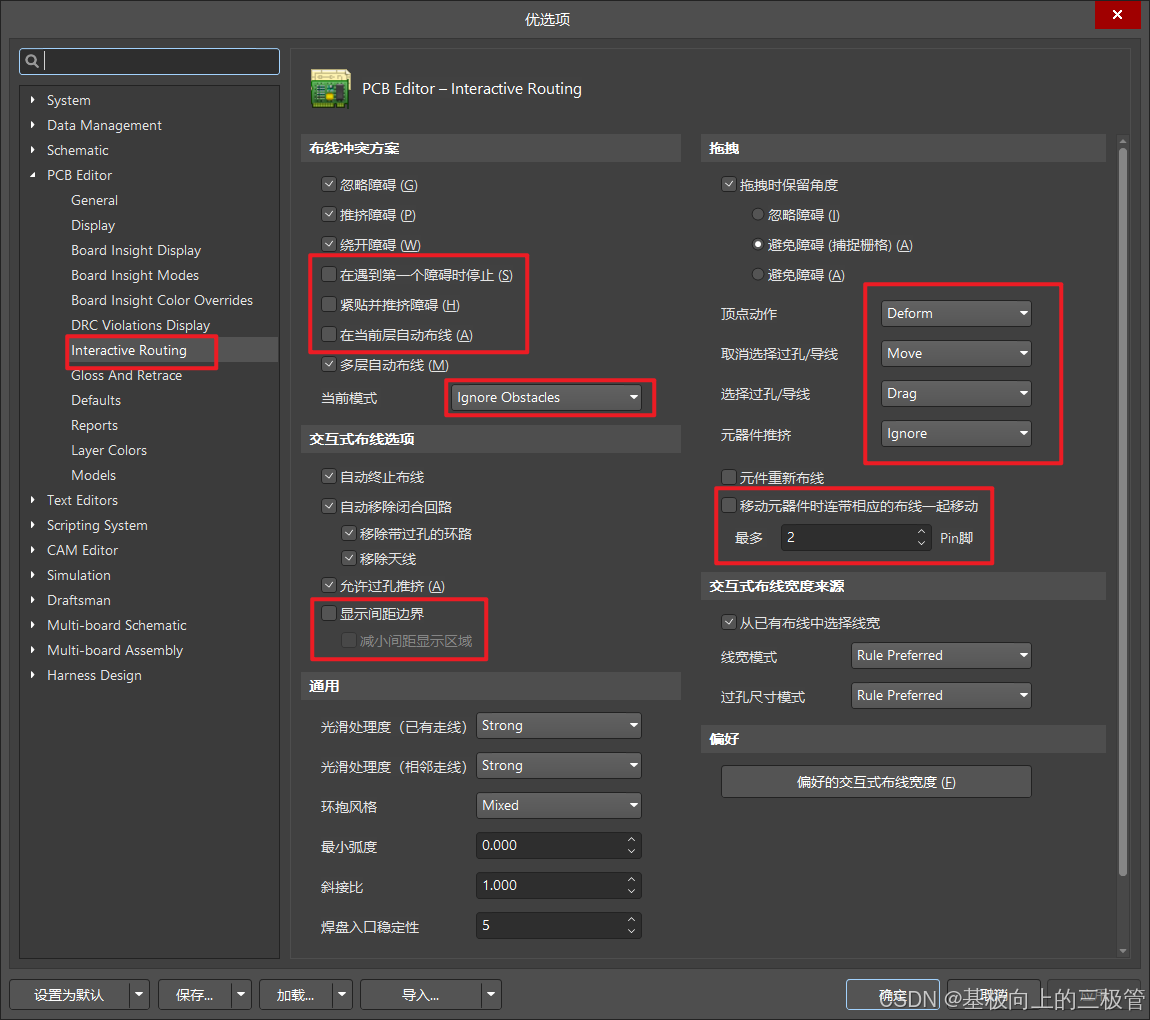Open Board Insight Display page
Viewport: 1150px width, 1020px height.
pyautogui.click(x=136, y=250)
